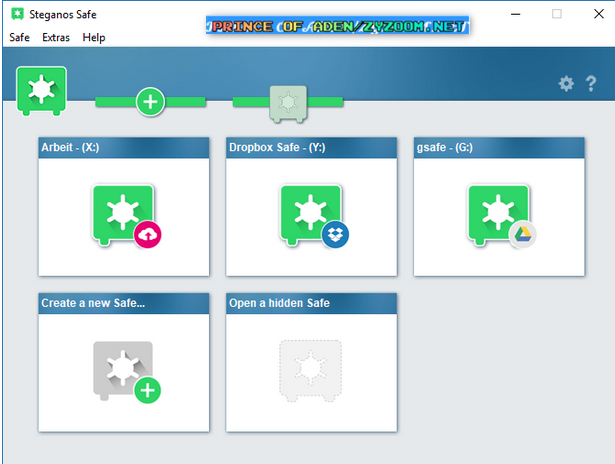The width and height of the screenshot is (615, 464).
Task: Click the 'Create a new Safe...' title
Action: coord(93,303)
